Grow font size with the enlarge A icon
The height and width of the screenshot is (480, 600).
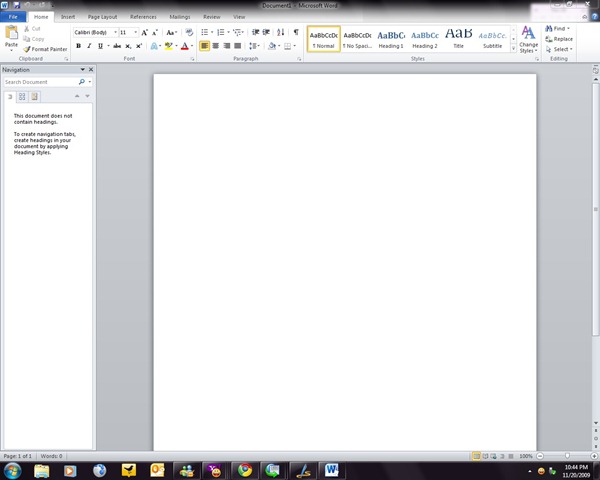click(x=145, y=33)
